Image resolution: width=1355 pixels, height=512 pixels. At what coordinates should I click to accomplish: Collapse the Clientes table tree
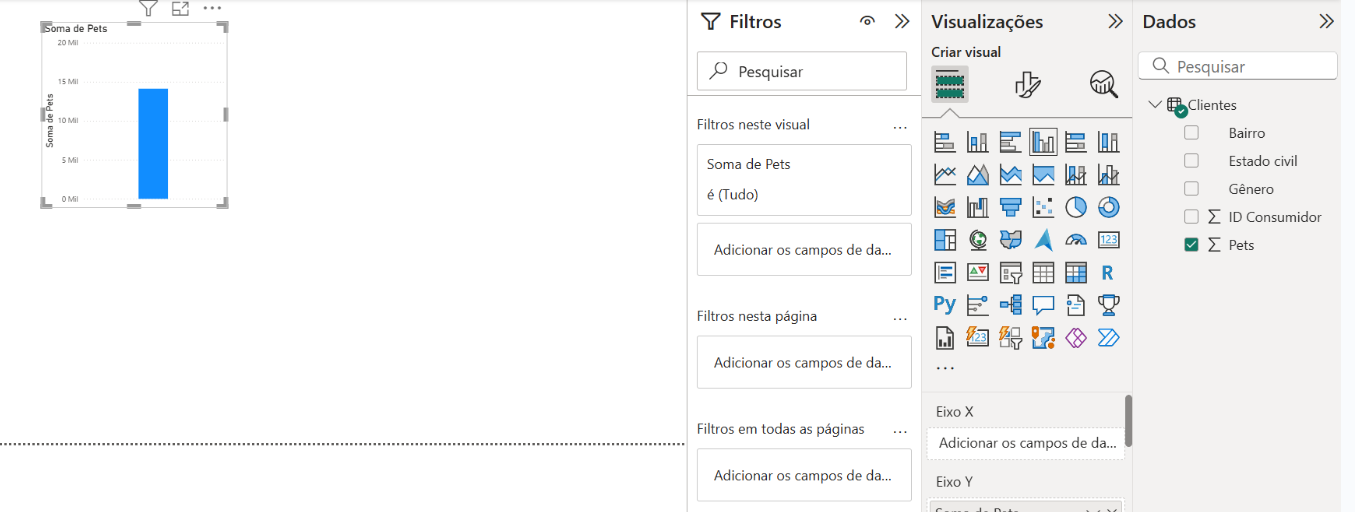tap(1155, 104)
